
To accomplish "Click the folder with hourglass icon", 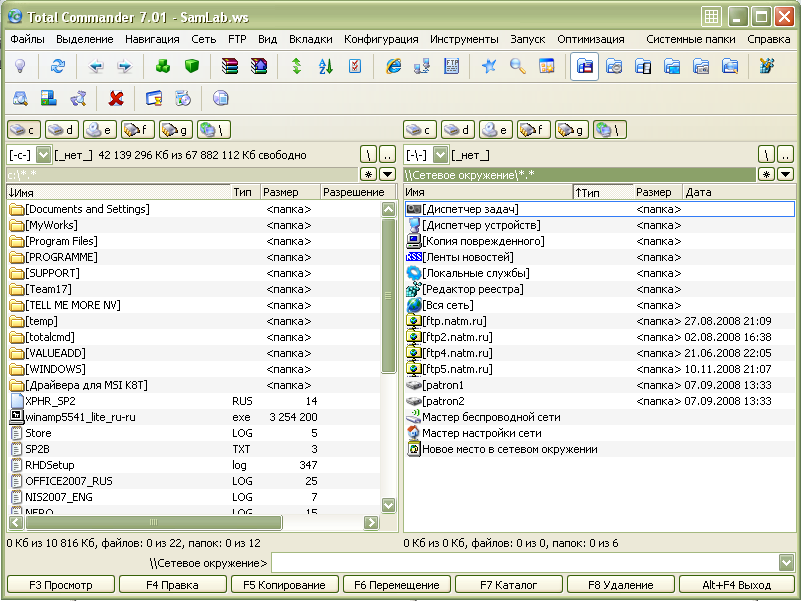I will [x=154, y=98].
